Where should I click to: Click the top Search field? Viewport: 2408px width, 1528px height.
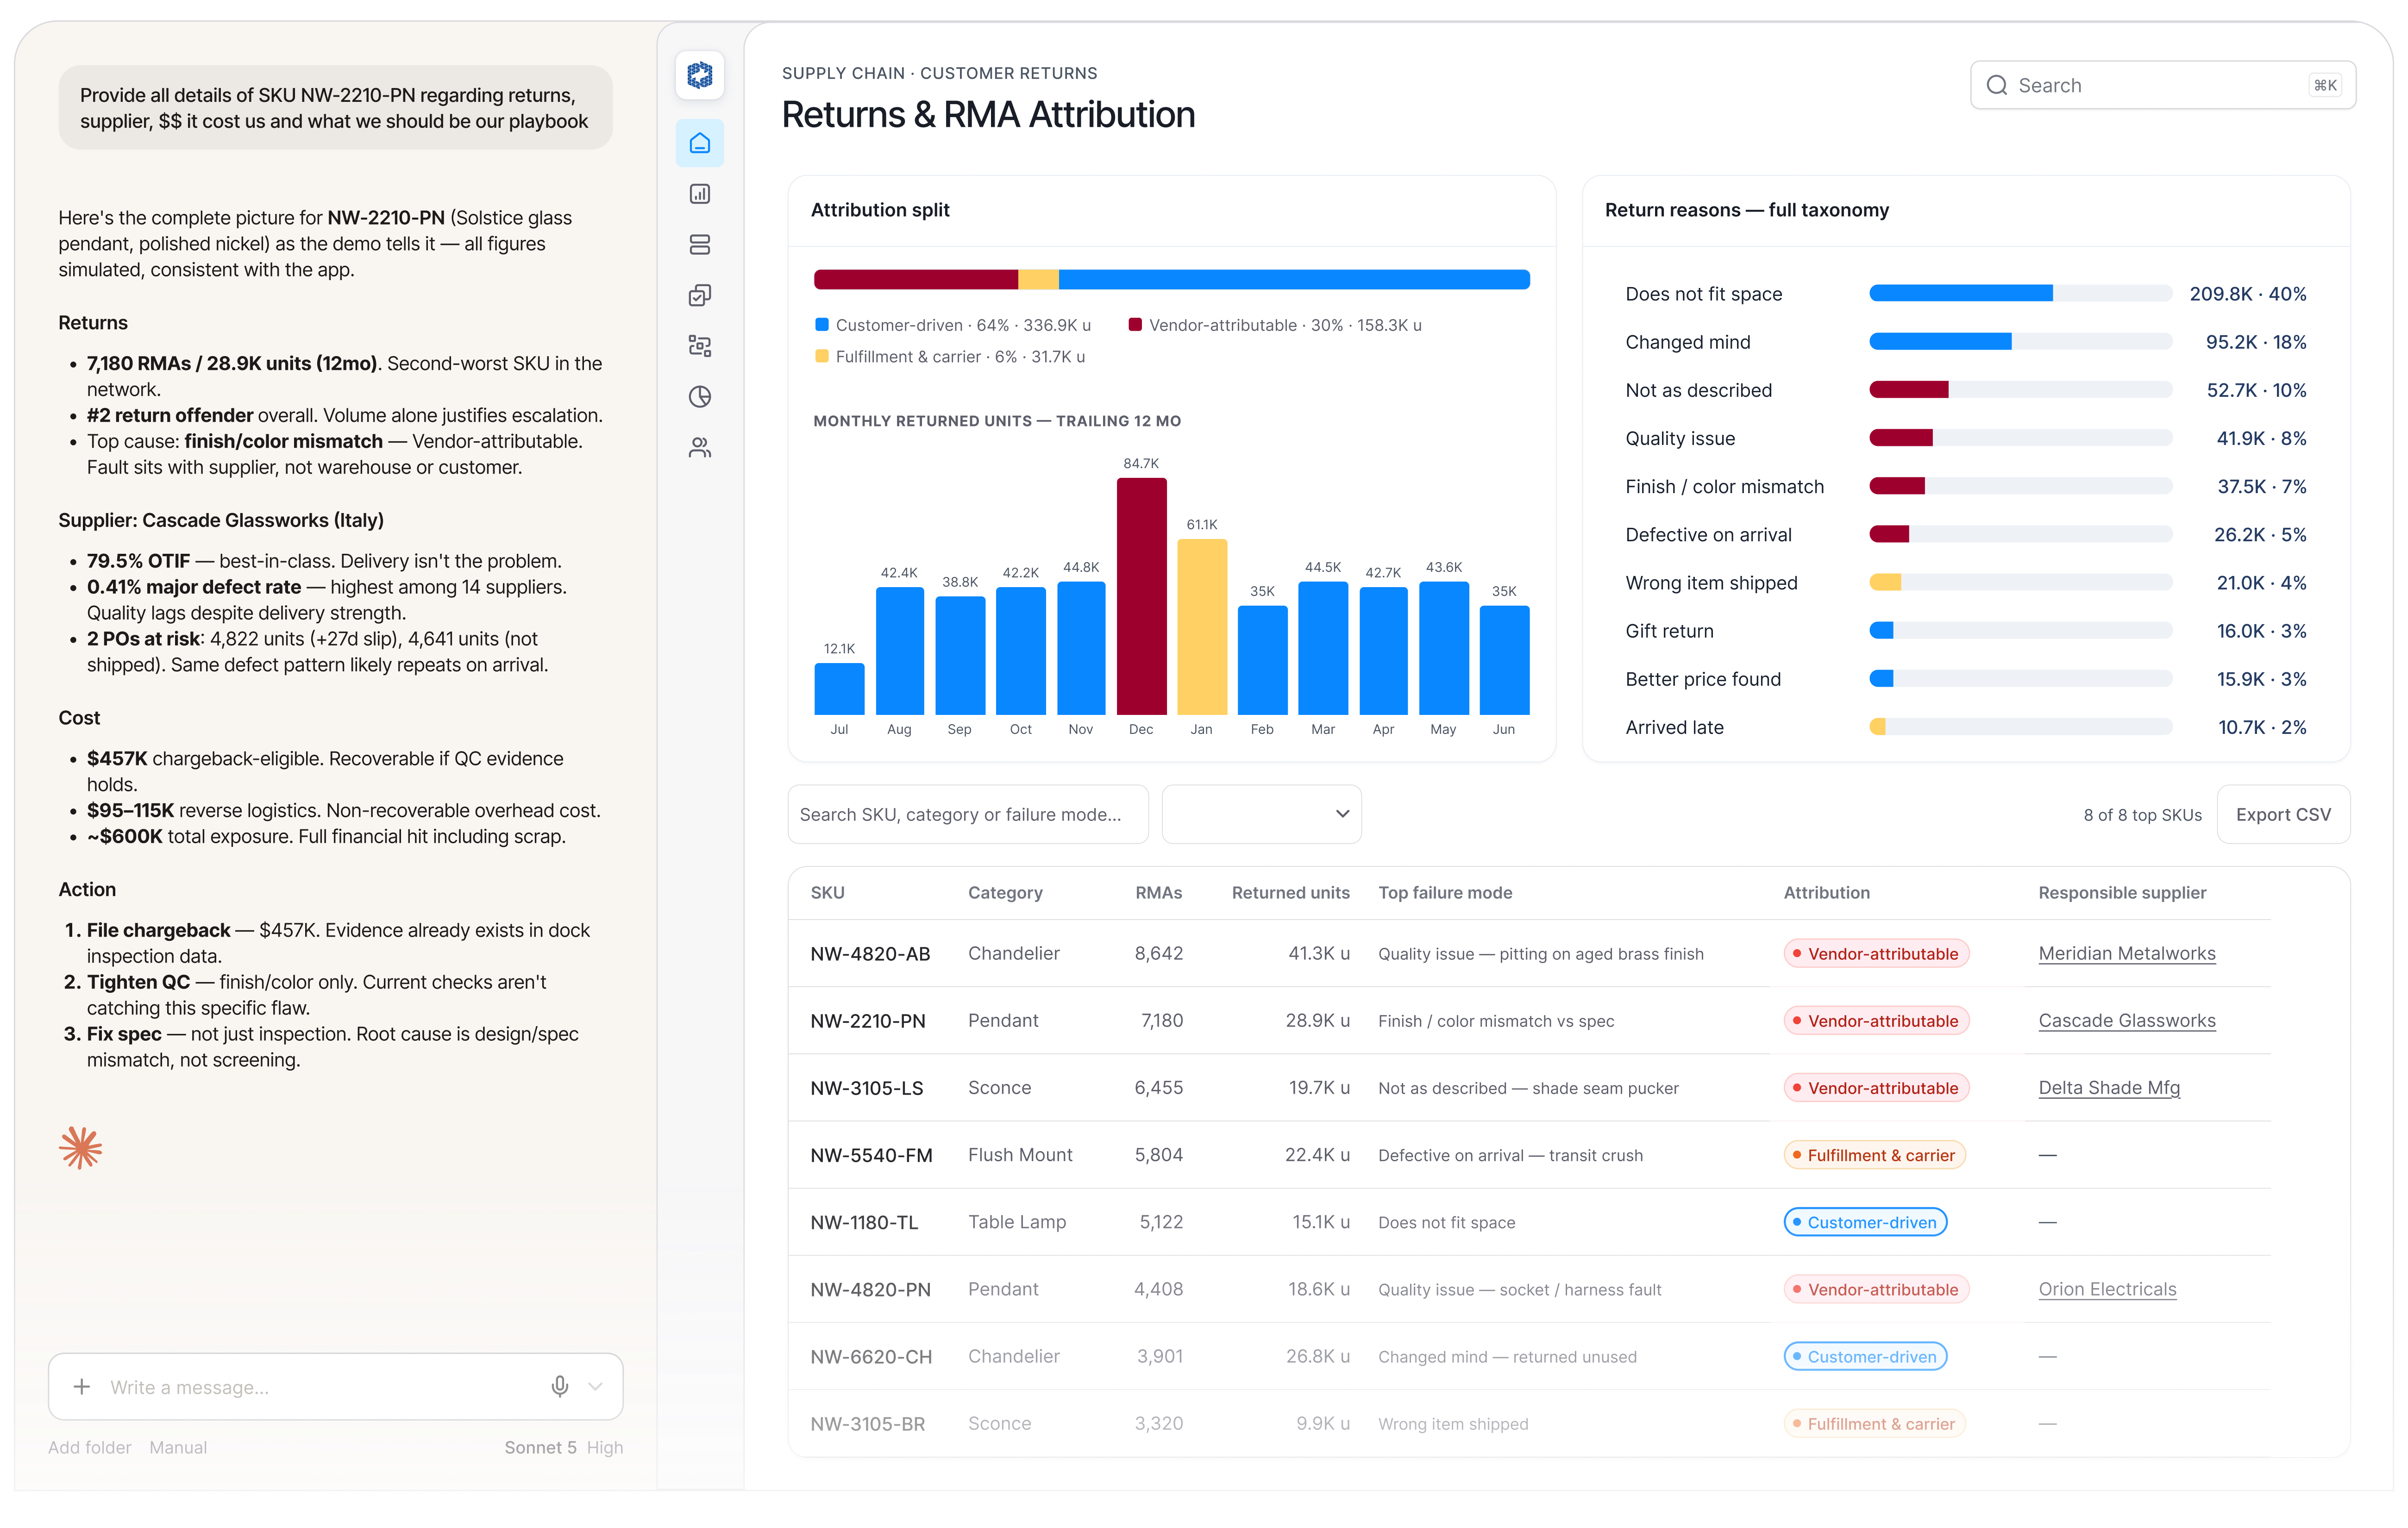2162,85
